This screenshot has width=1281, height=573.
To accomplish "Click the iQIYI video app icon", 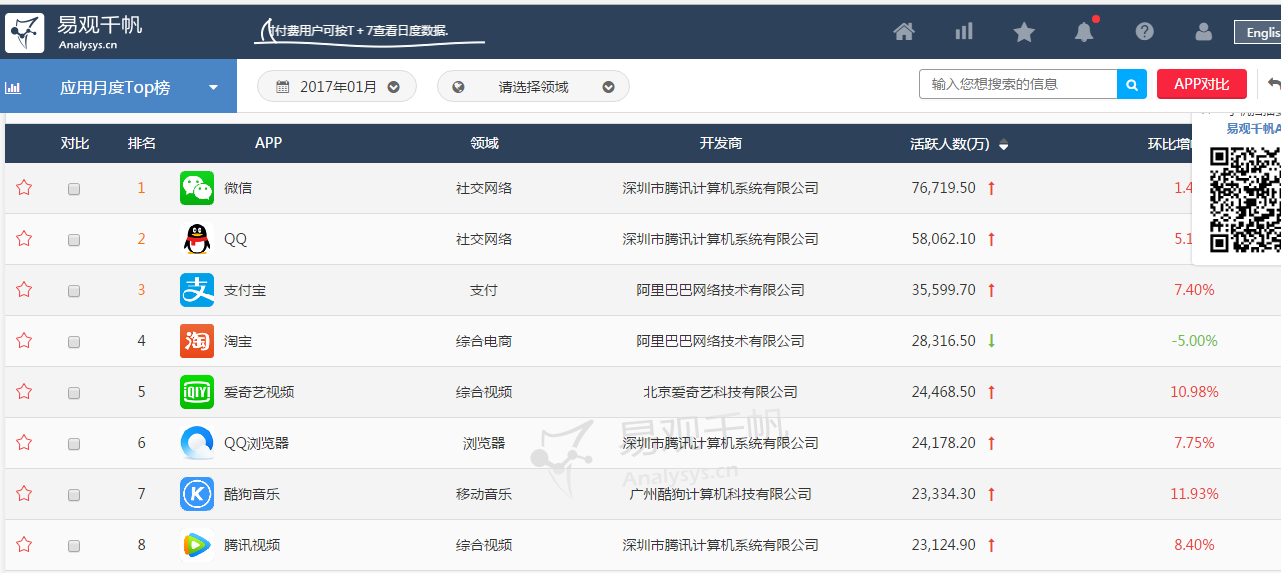I will [197, 392].
